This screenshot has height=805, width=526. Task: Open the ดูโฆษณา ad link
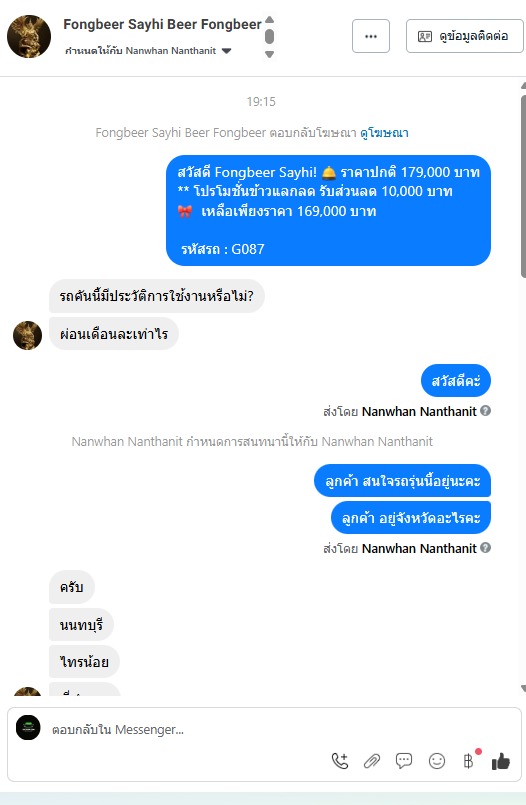(384, 133)
